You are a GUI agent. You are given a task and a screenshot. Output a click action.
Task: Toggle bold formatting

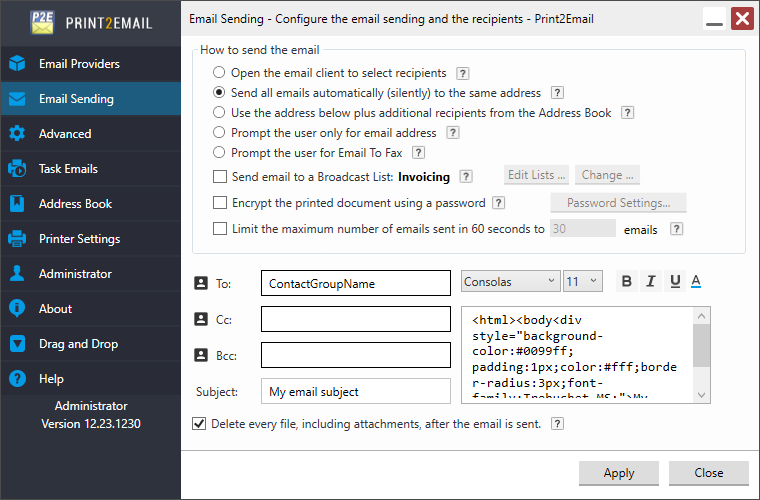pos(626,281)
